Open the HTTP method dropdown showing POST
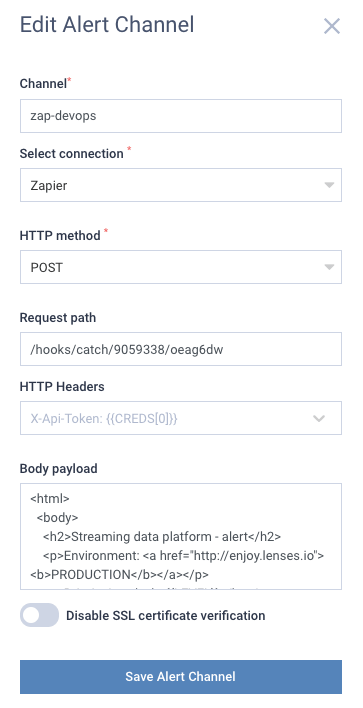Viewport: 363px width, 708px height. pyautogui.click(x=181, y=267)
